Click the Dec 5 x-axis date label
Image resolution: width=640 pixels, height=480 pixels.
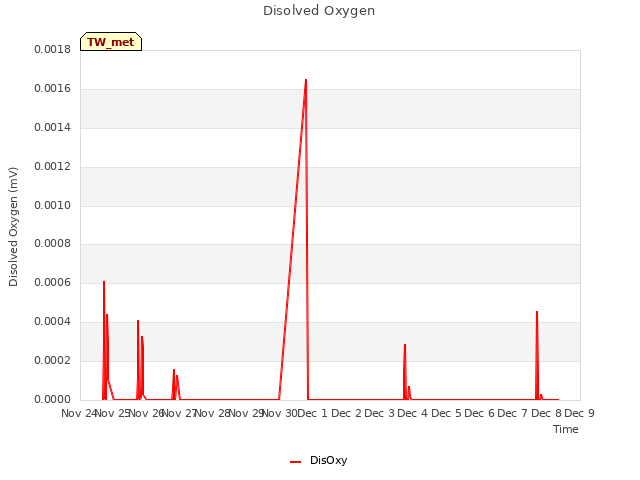446,413
